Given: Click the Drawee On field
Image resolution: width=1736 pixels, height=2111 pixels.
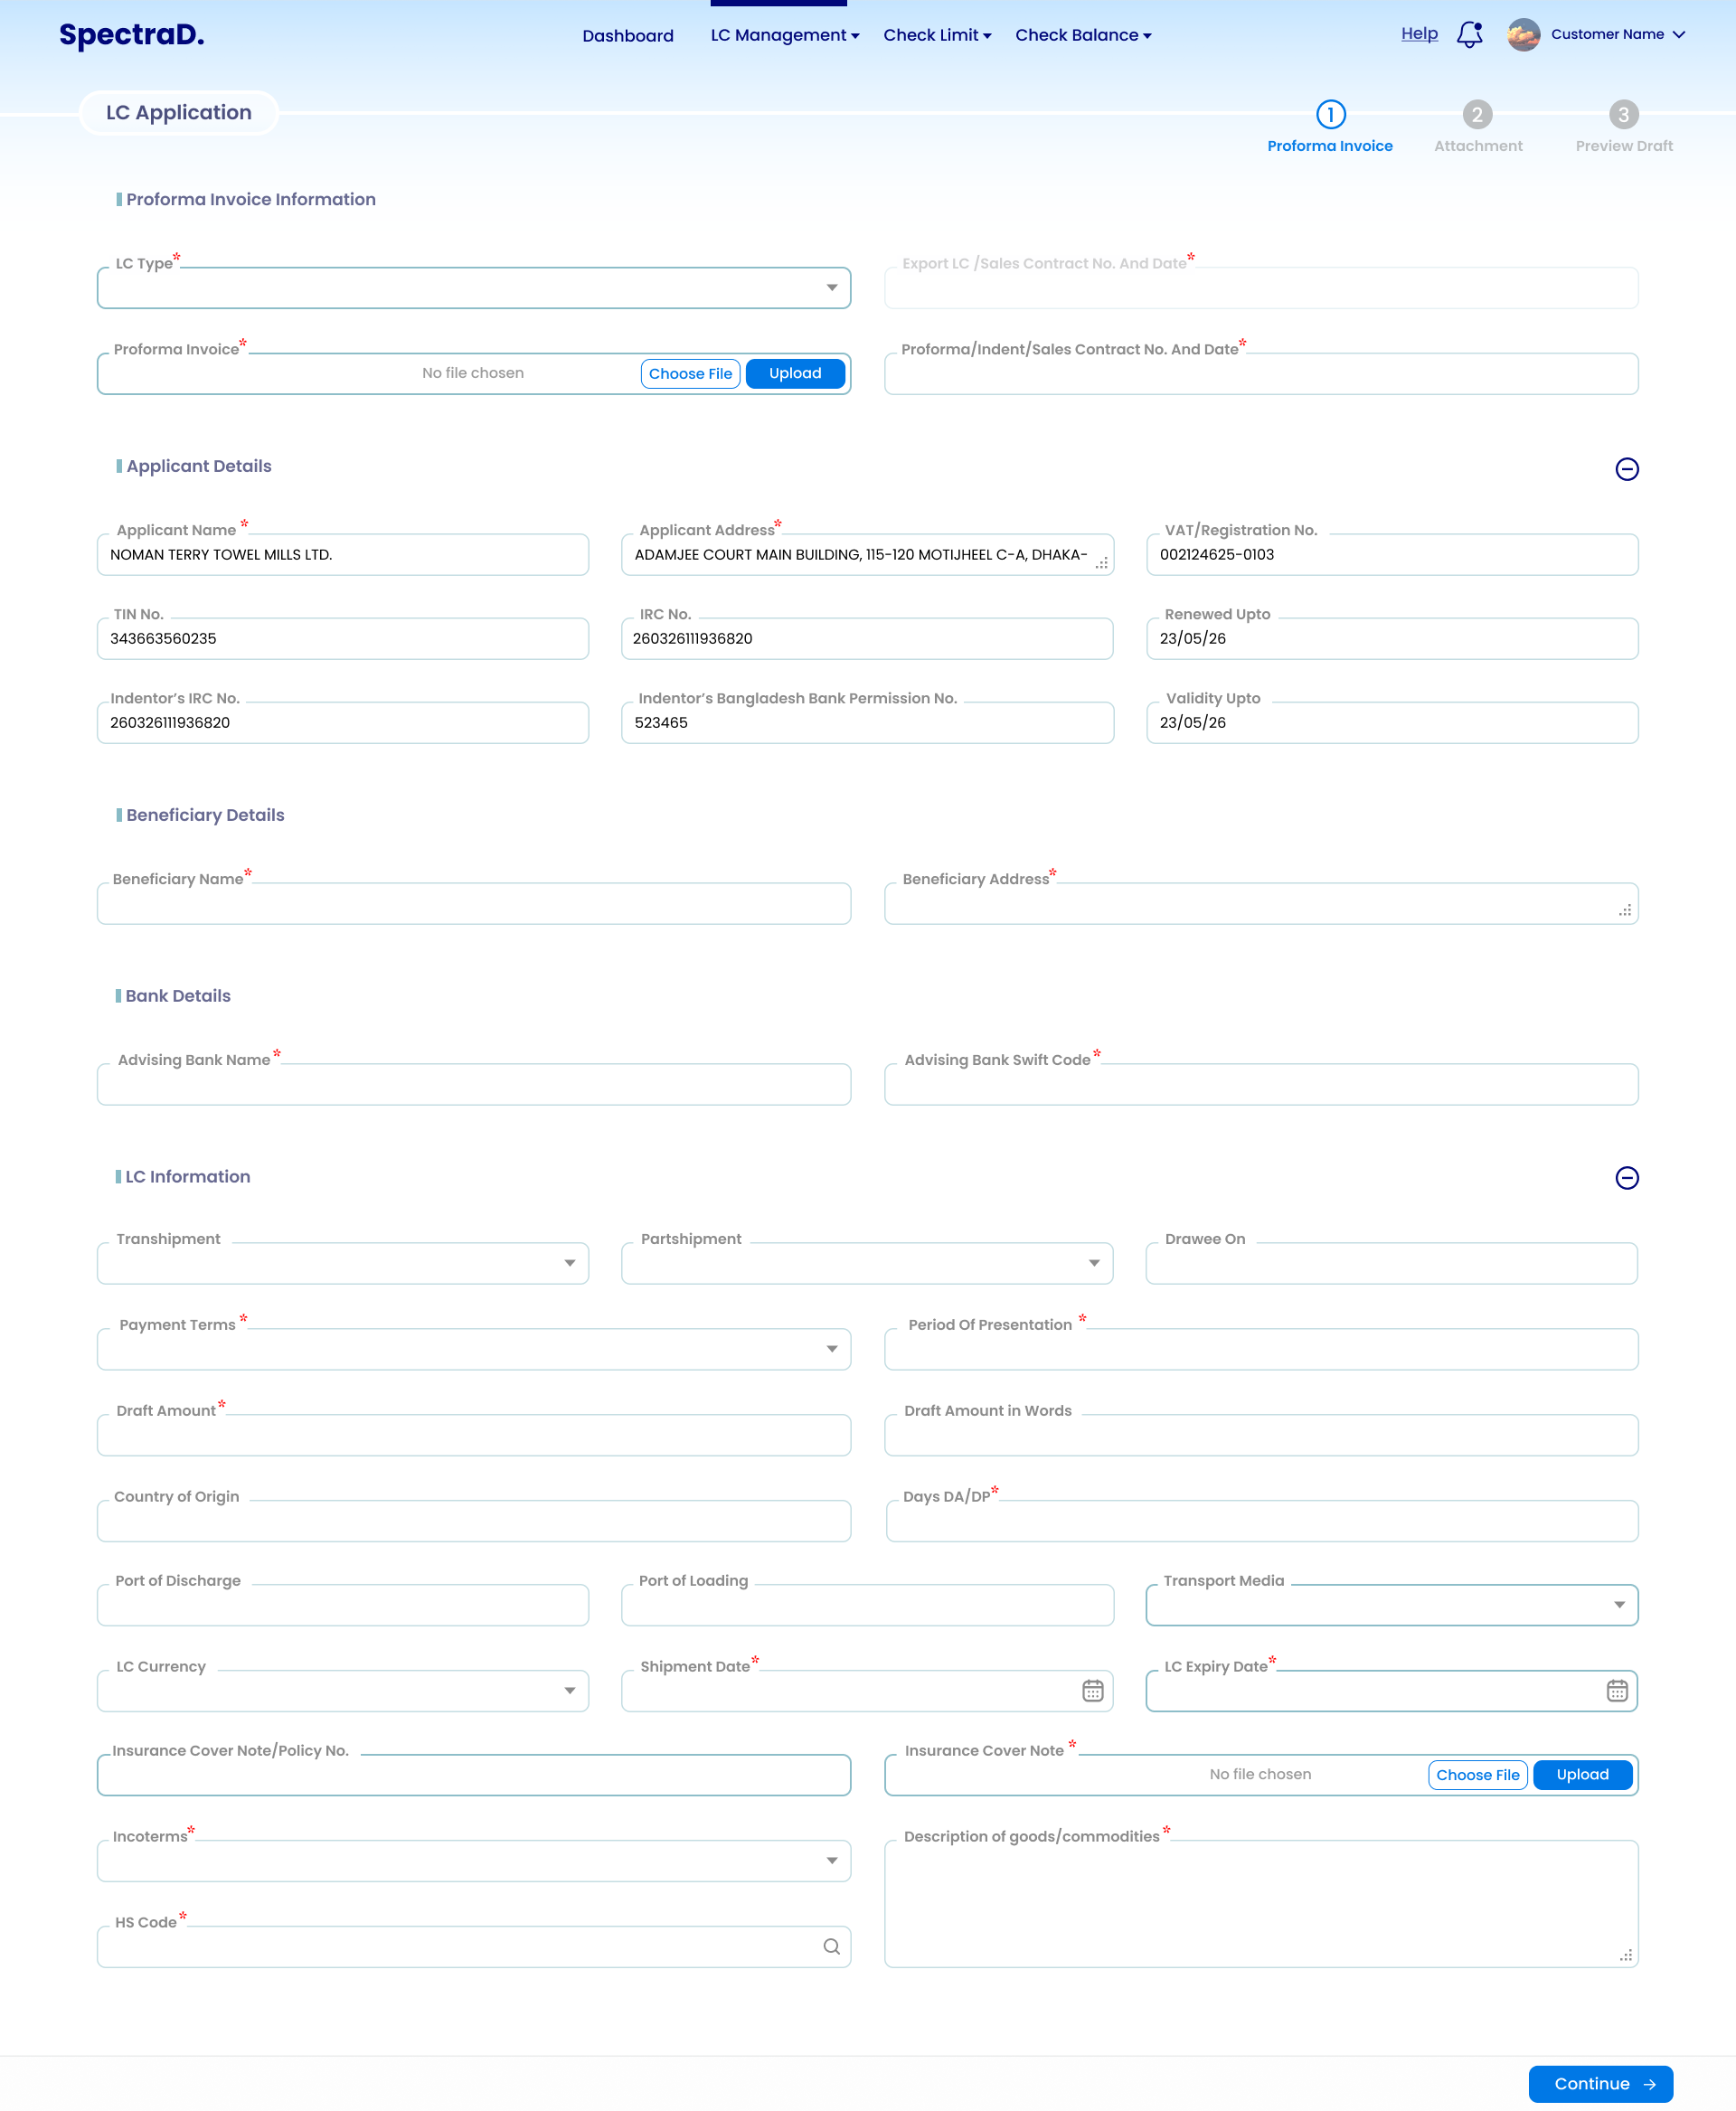Looking at the screenshot, I should pos(1391,1263).
